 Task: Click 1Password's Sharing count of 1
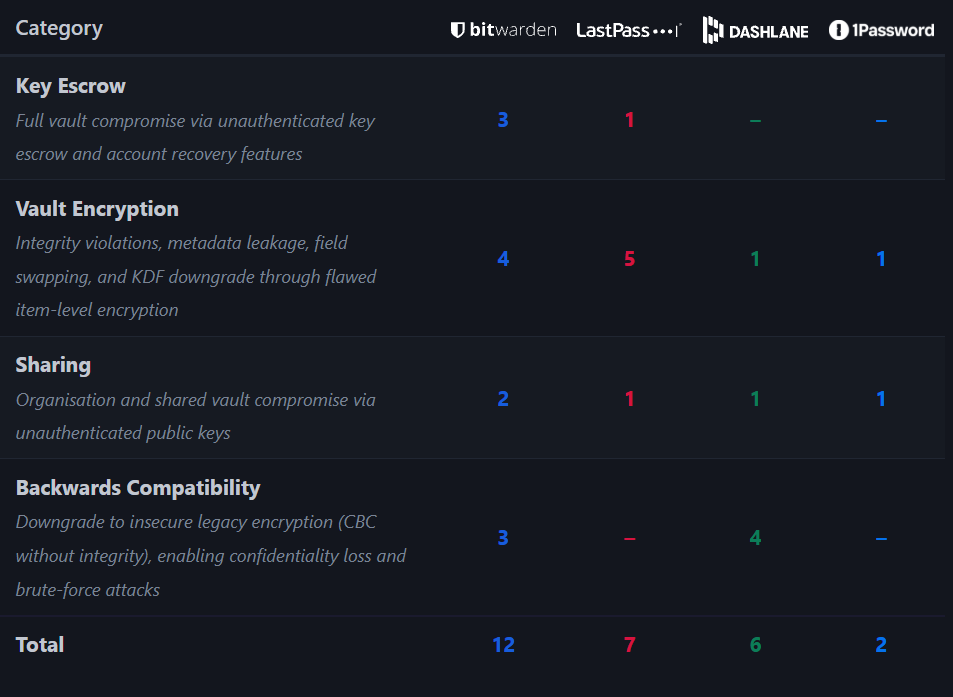(881, 399)
